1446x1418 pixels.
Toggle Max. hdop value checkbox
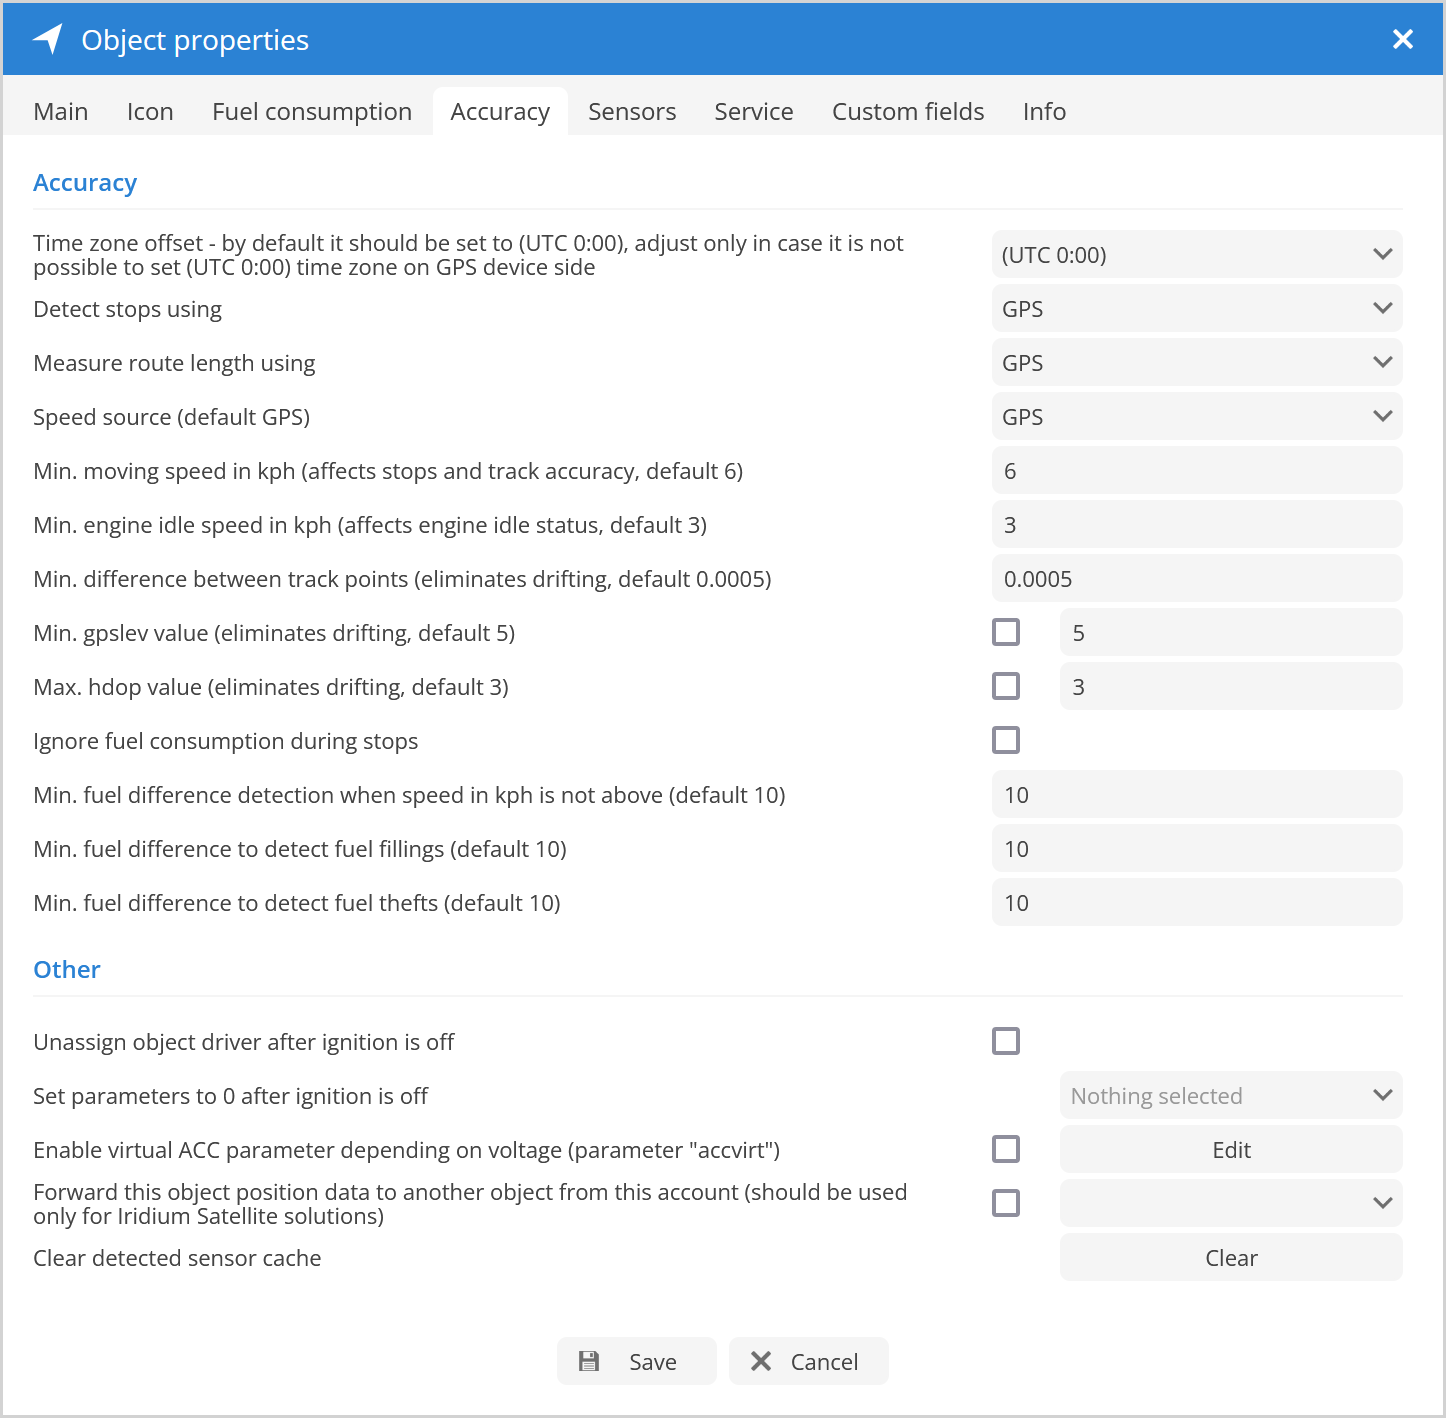1006,686
